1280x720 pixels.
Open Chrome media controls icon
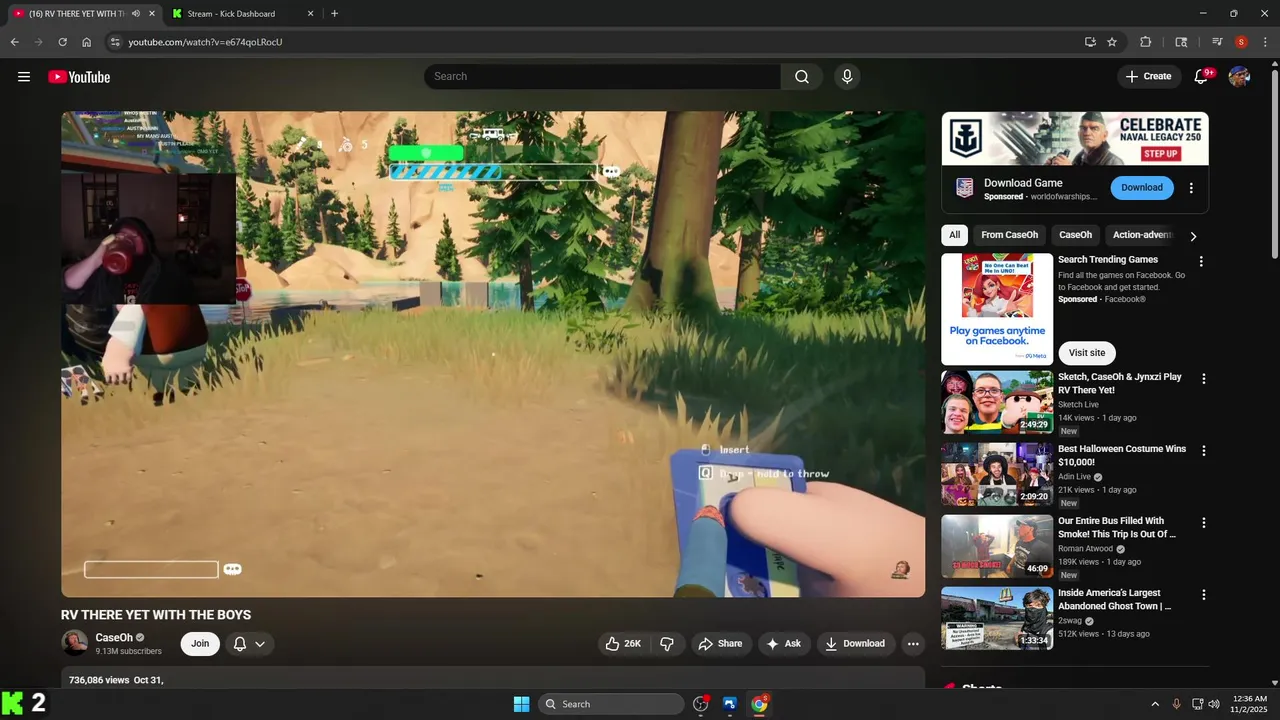(1217, 42)
